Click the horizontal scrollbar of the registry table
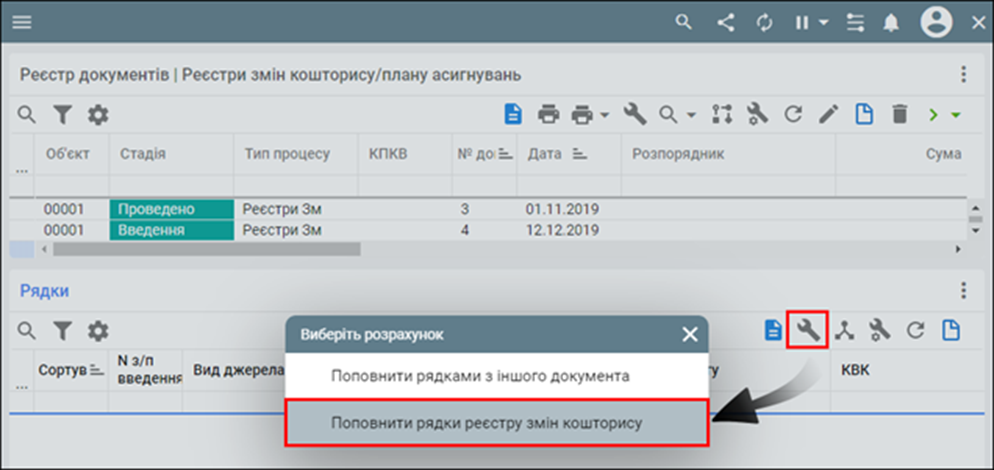 [x=200, y=248]
